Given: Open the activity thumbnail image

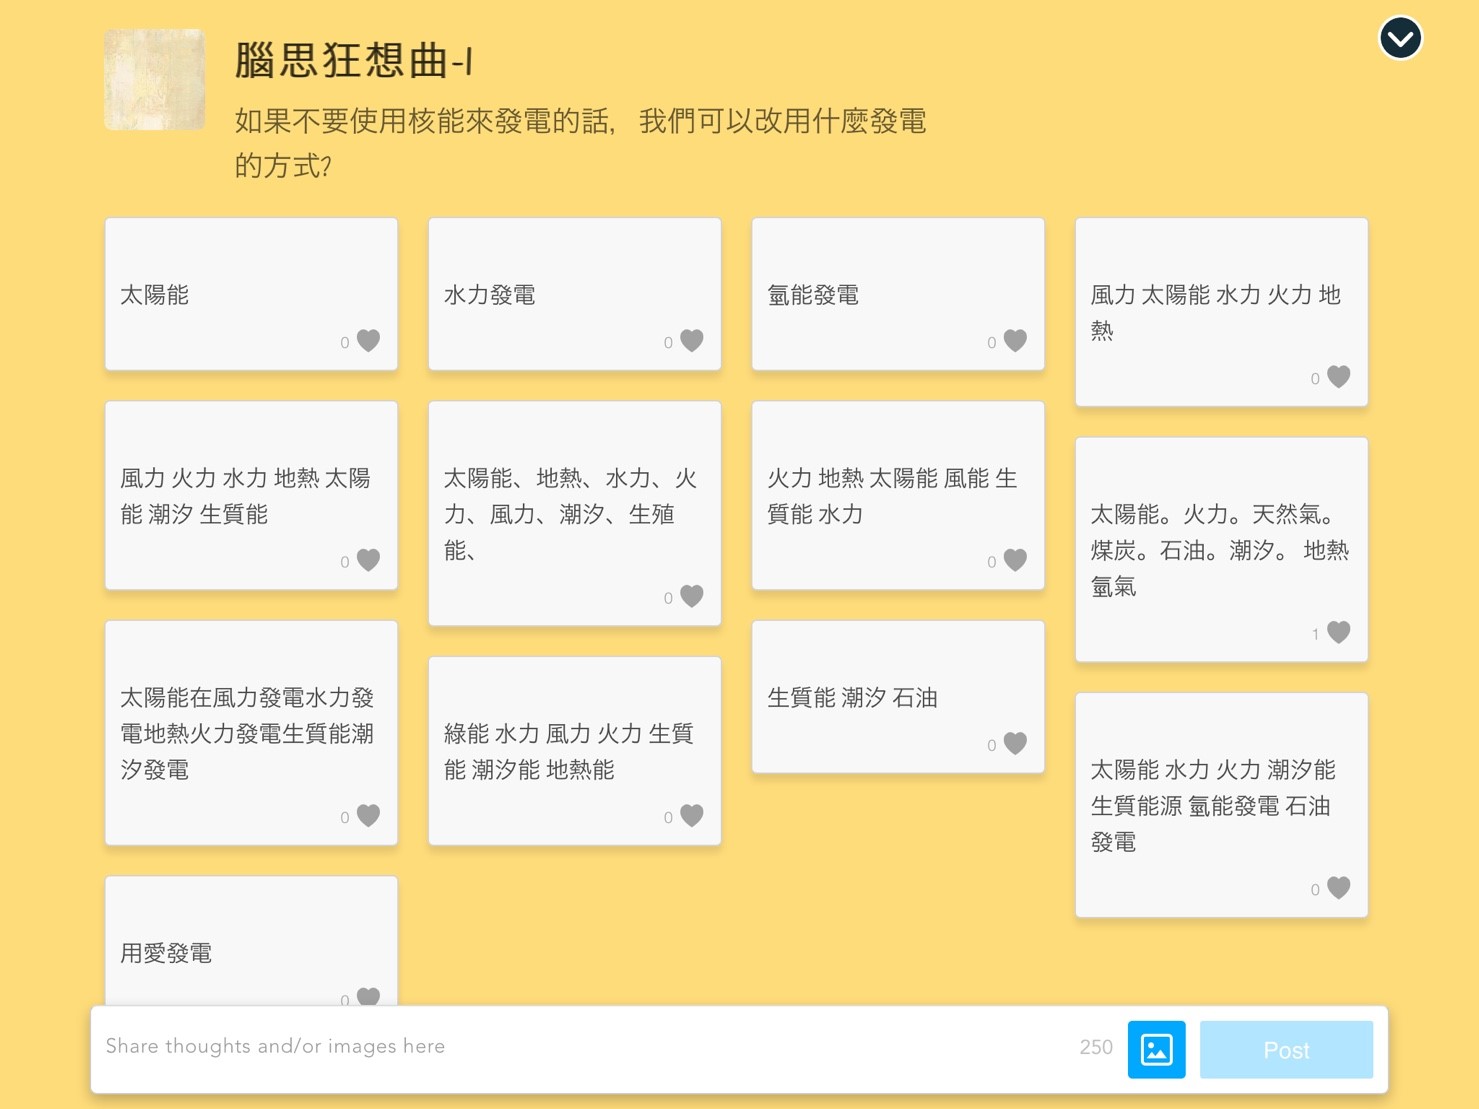Looking at the screenshot, I should (155, 80).
